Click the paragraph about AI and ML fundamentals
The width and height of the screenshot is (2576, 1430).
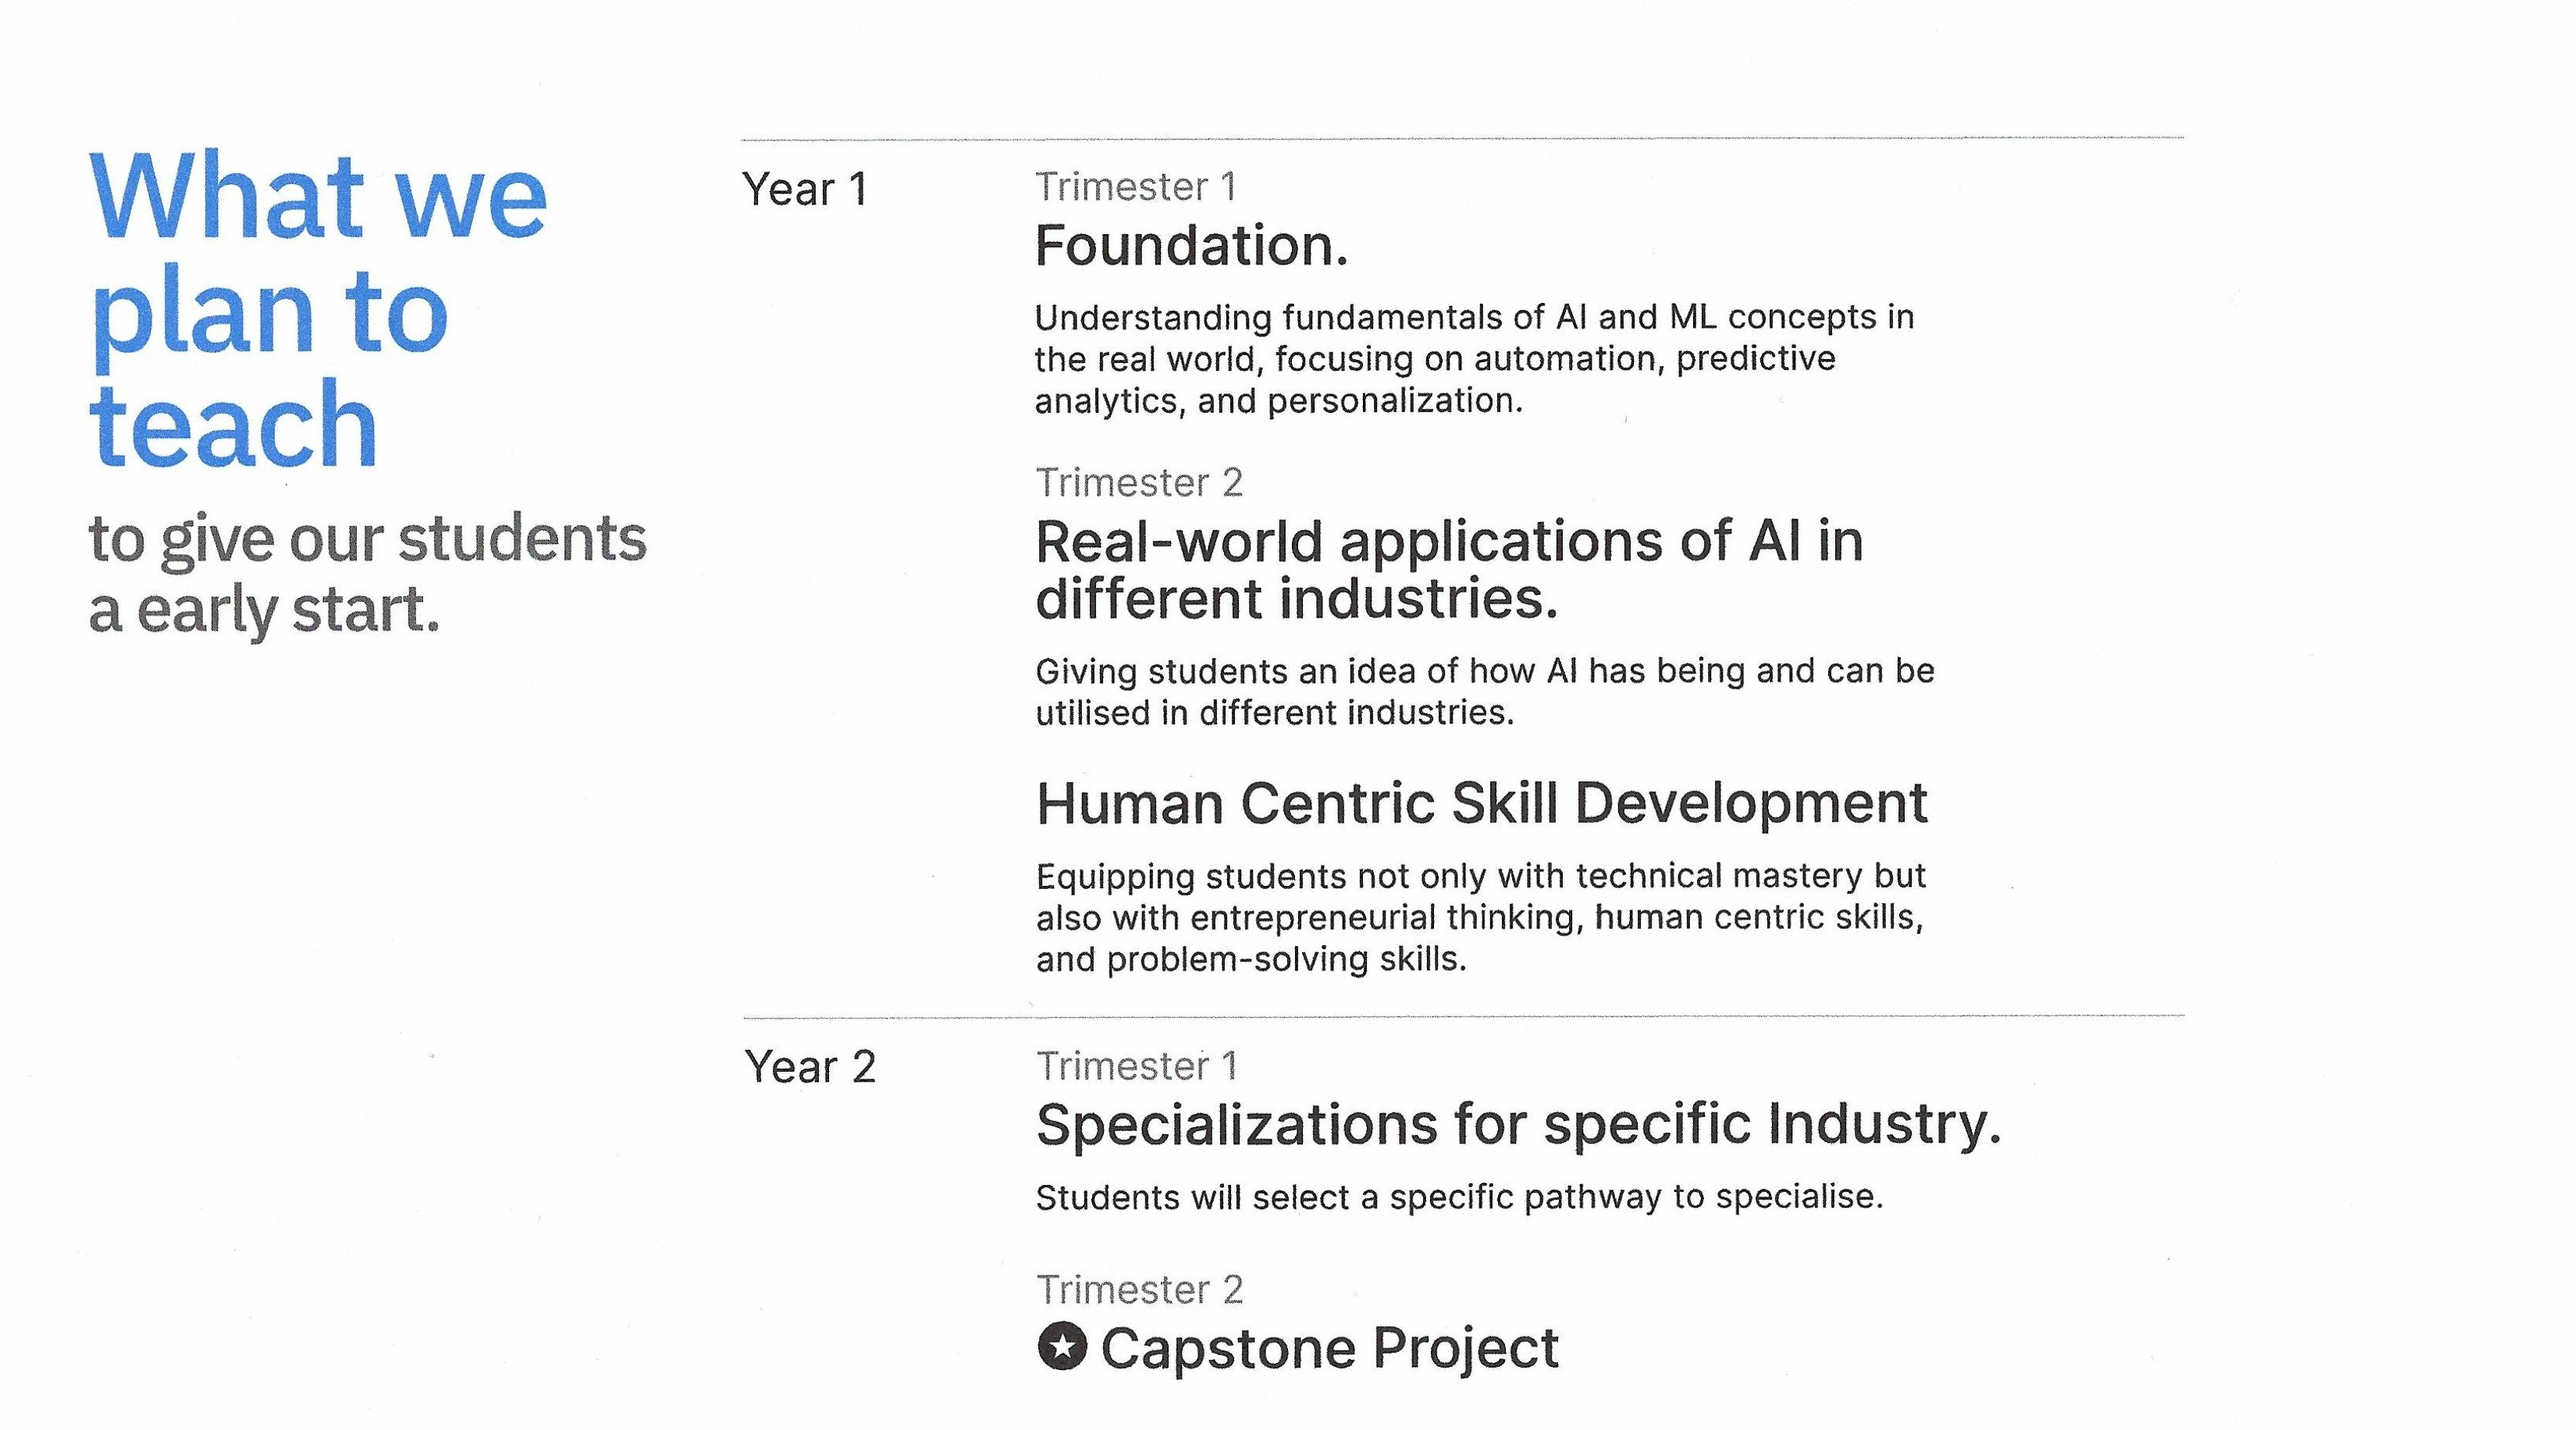tap(1473, 359)
